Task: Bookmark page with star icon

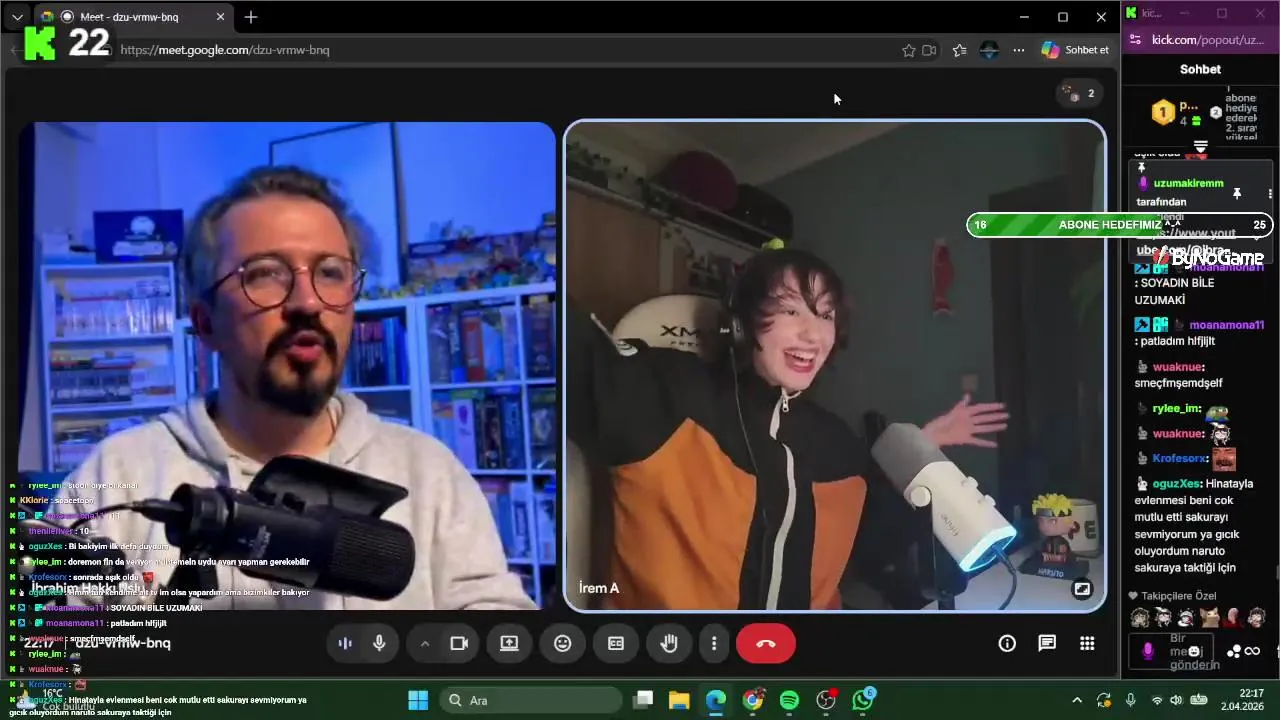Action: [x=908, y=50]
